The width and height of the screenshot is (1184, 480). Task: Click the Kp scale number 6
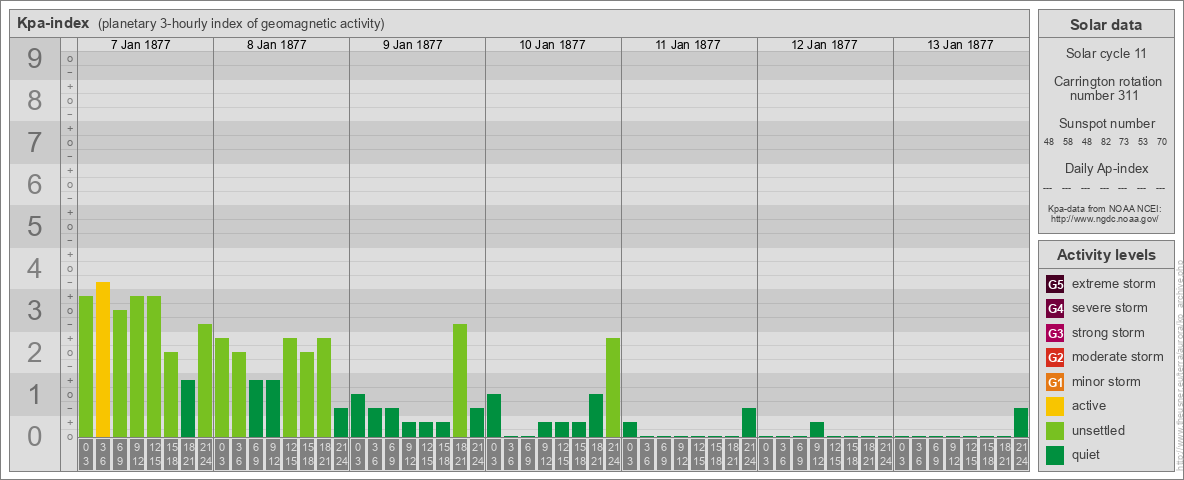(x=35, y=184)
